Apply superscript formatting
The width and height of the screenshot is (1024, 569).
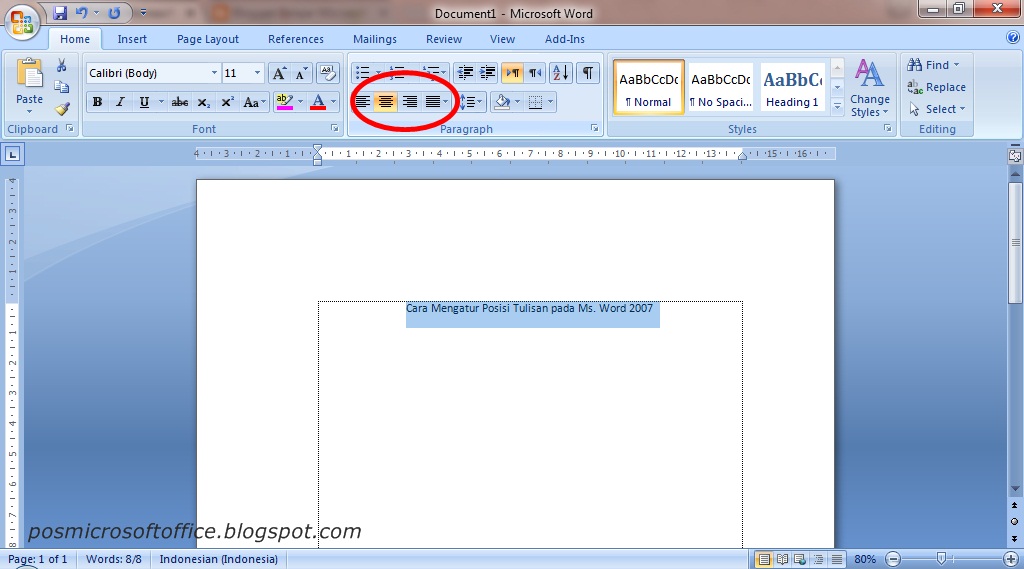227,102
